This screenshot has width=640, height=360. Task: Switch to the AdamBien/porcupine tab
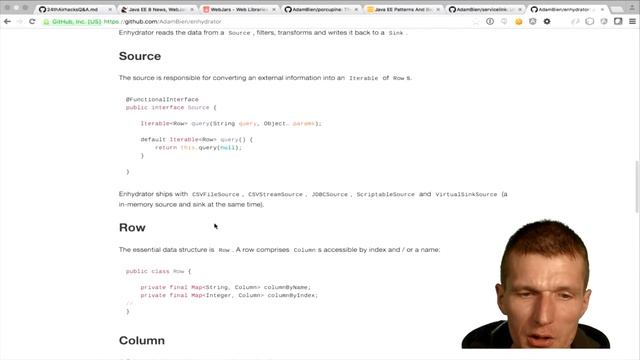321,9
